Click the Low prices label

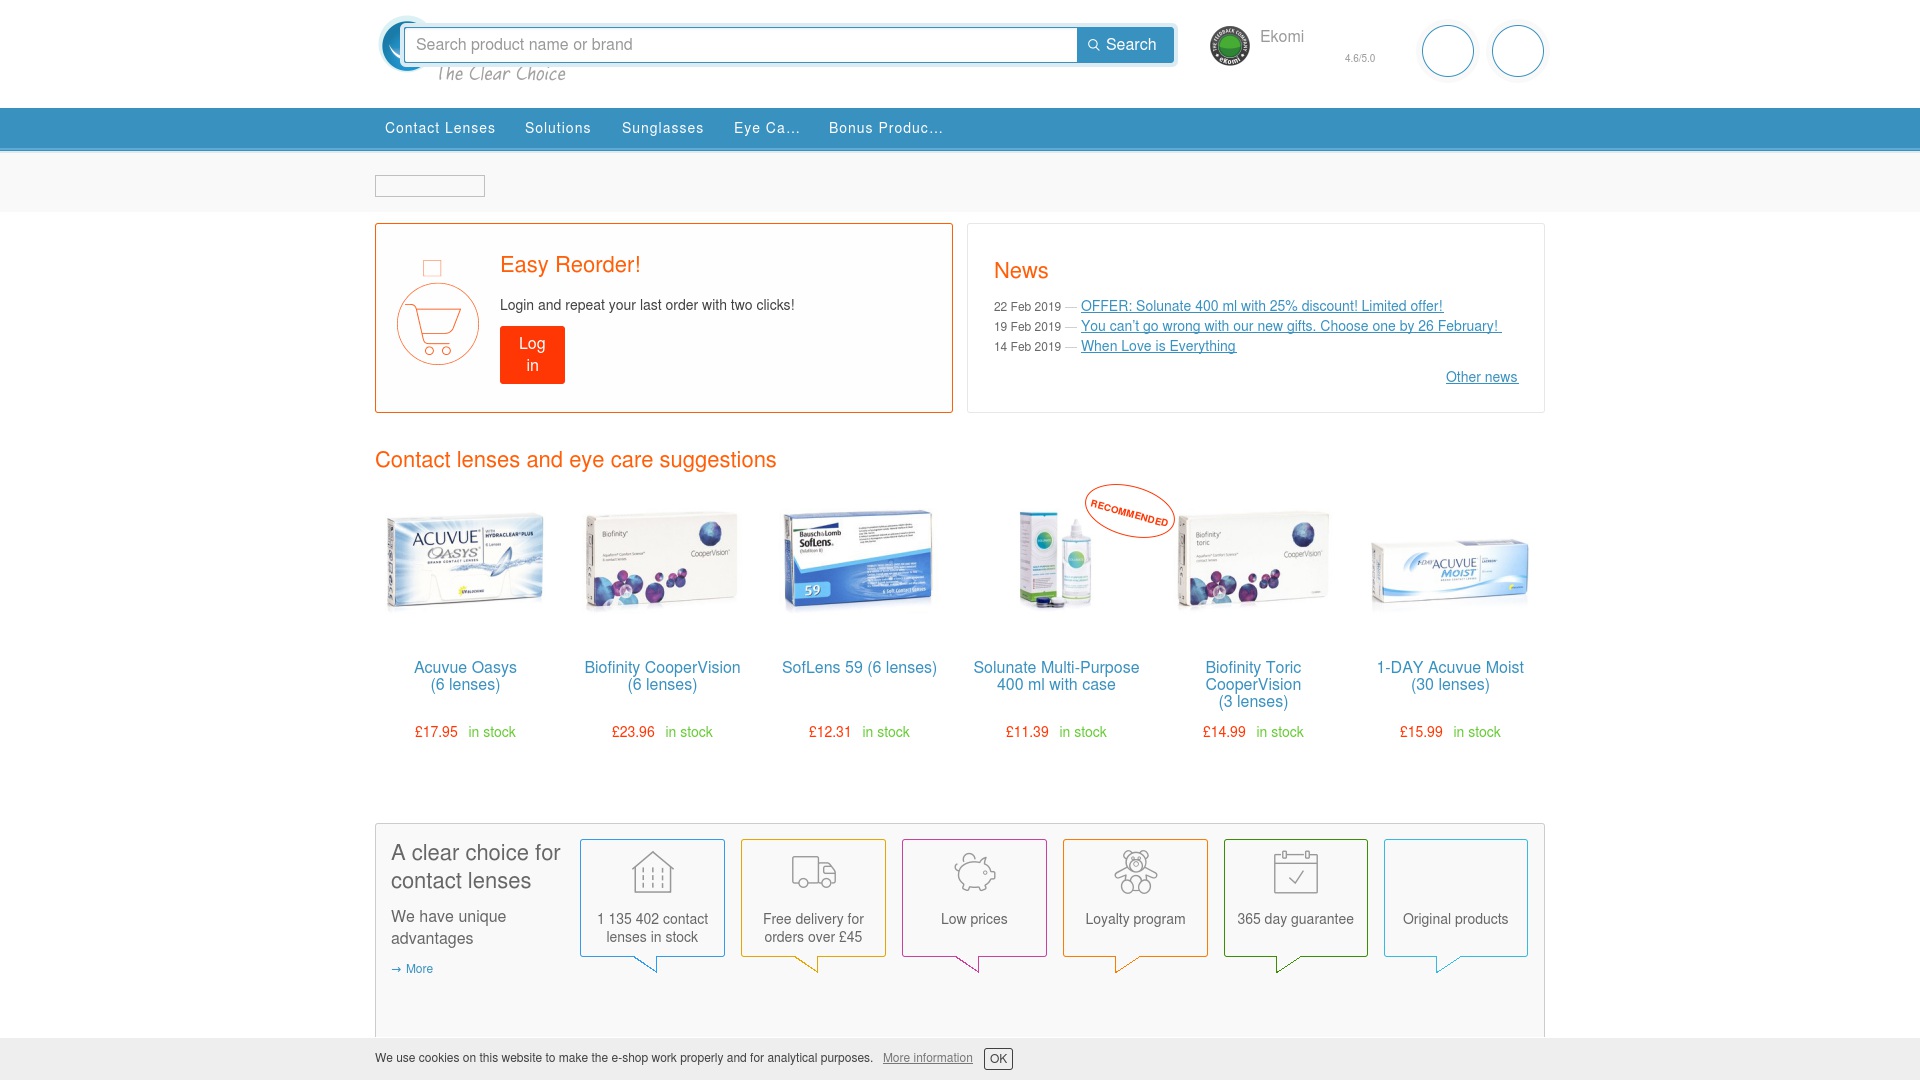tap(974, 919)
